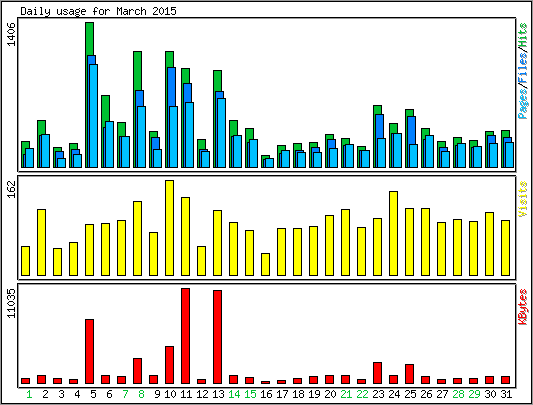Select the green day 15 axis label

(250, 394)
